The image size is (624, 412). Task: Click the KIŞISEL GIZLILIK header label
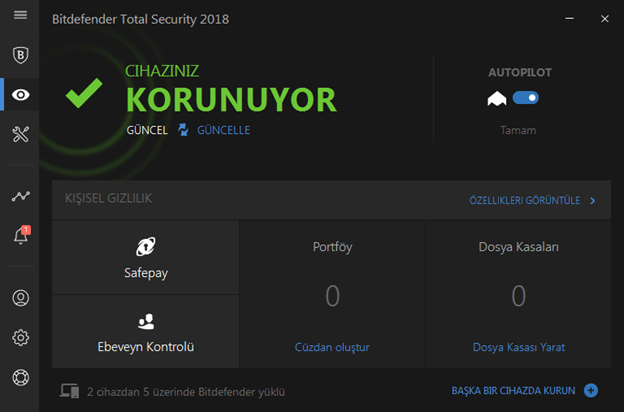tap(108, 198)
